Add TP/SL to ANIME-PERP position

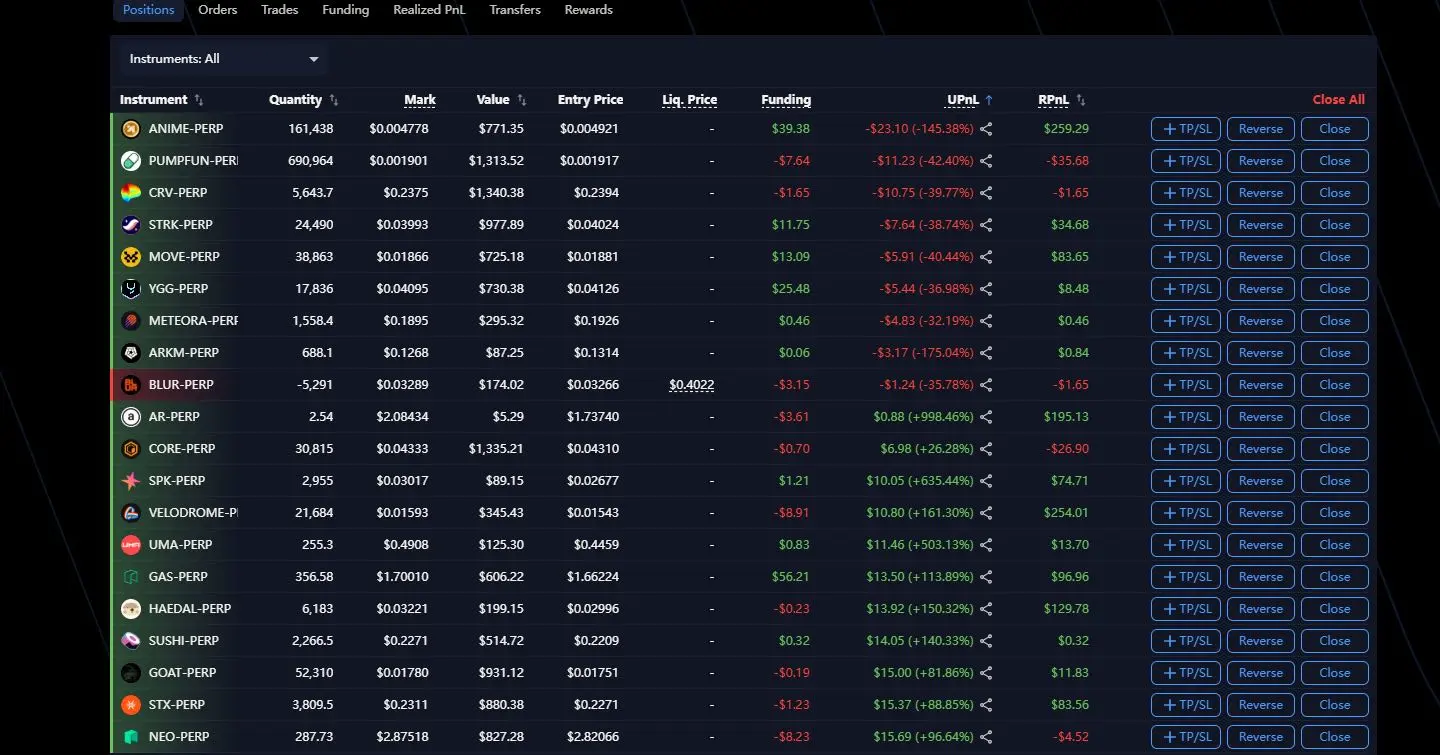tap(1186, 129)
